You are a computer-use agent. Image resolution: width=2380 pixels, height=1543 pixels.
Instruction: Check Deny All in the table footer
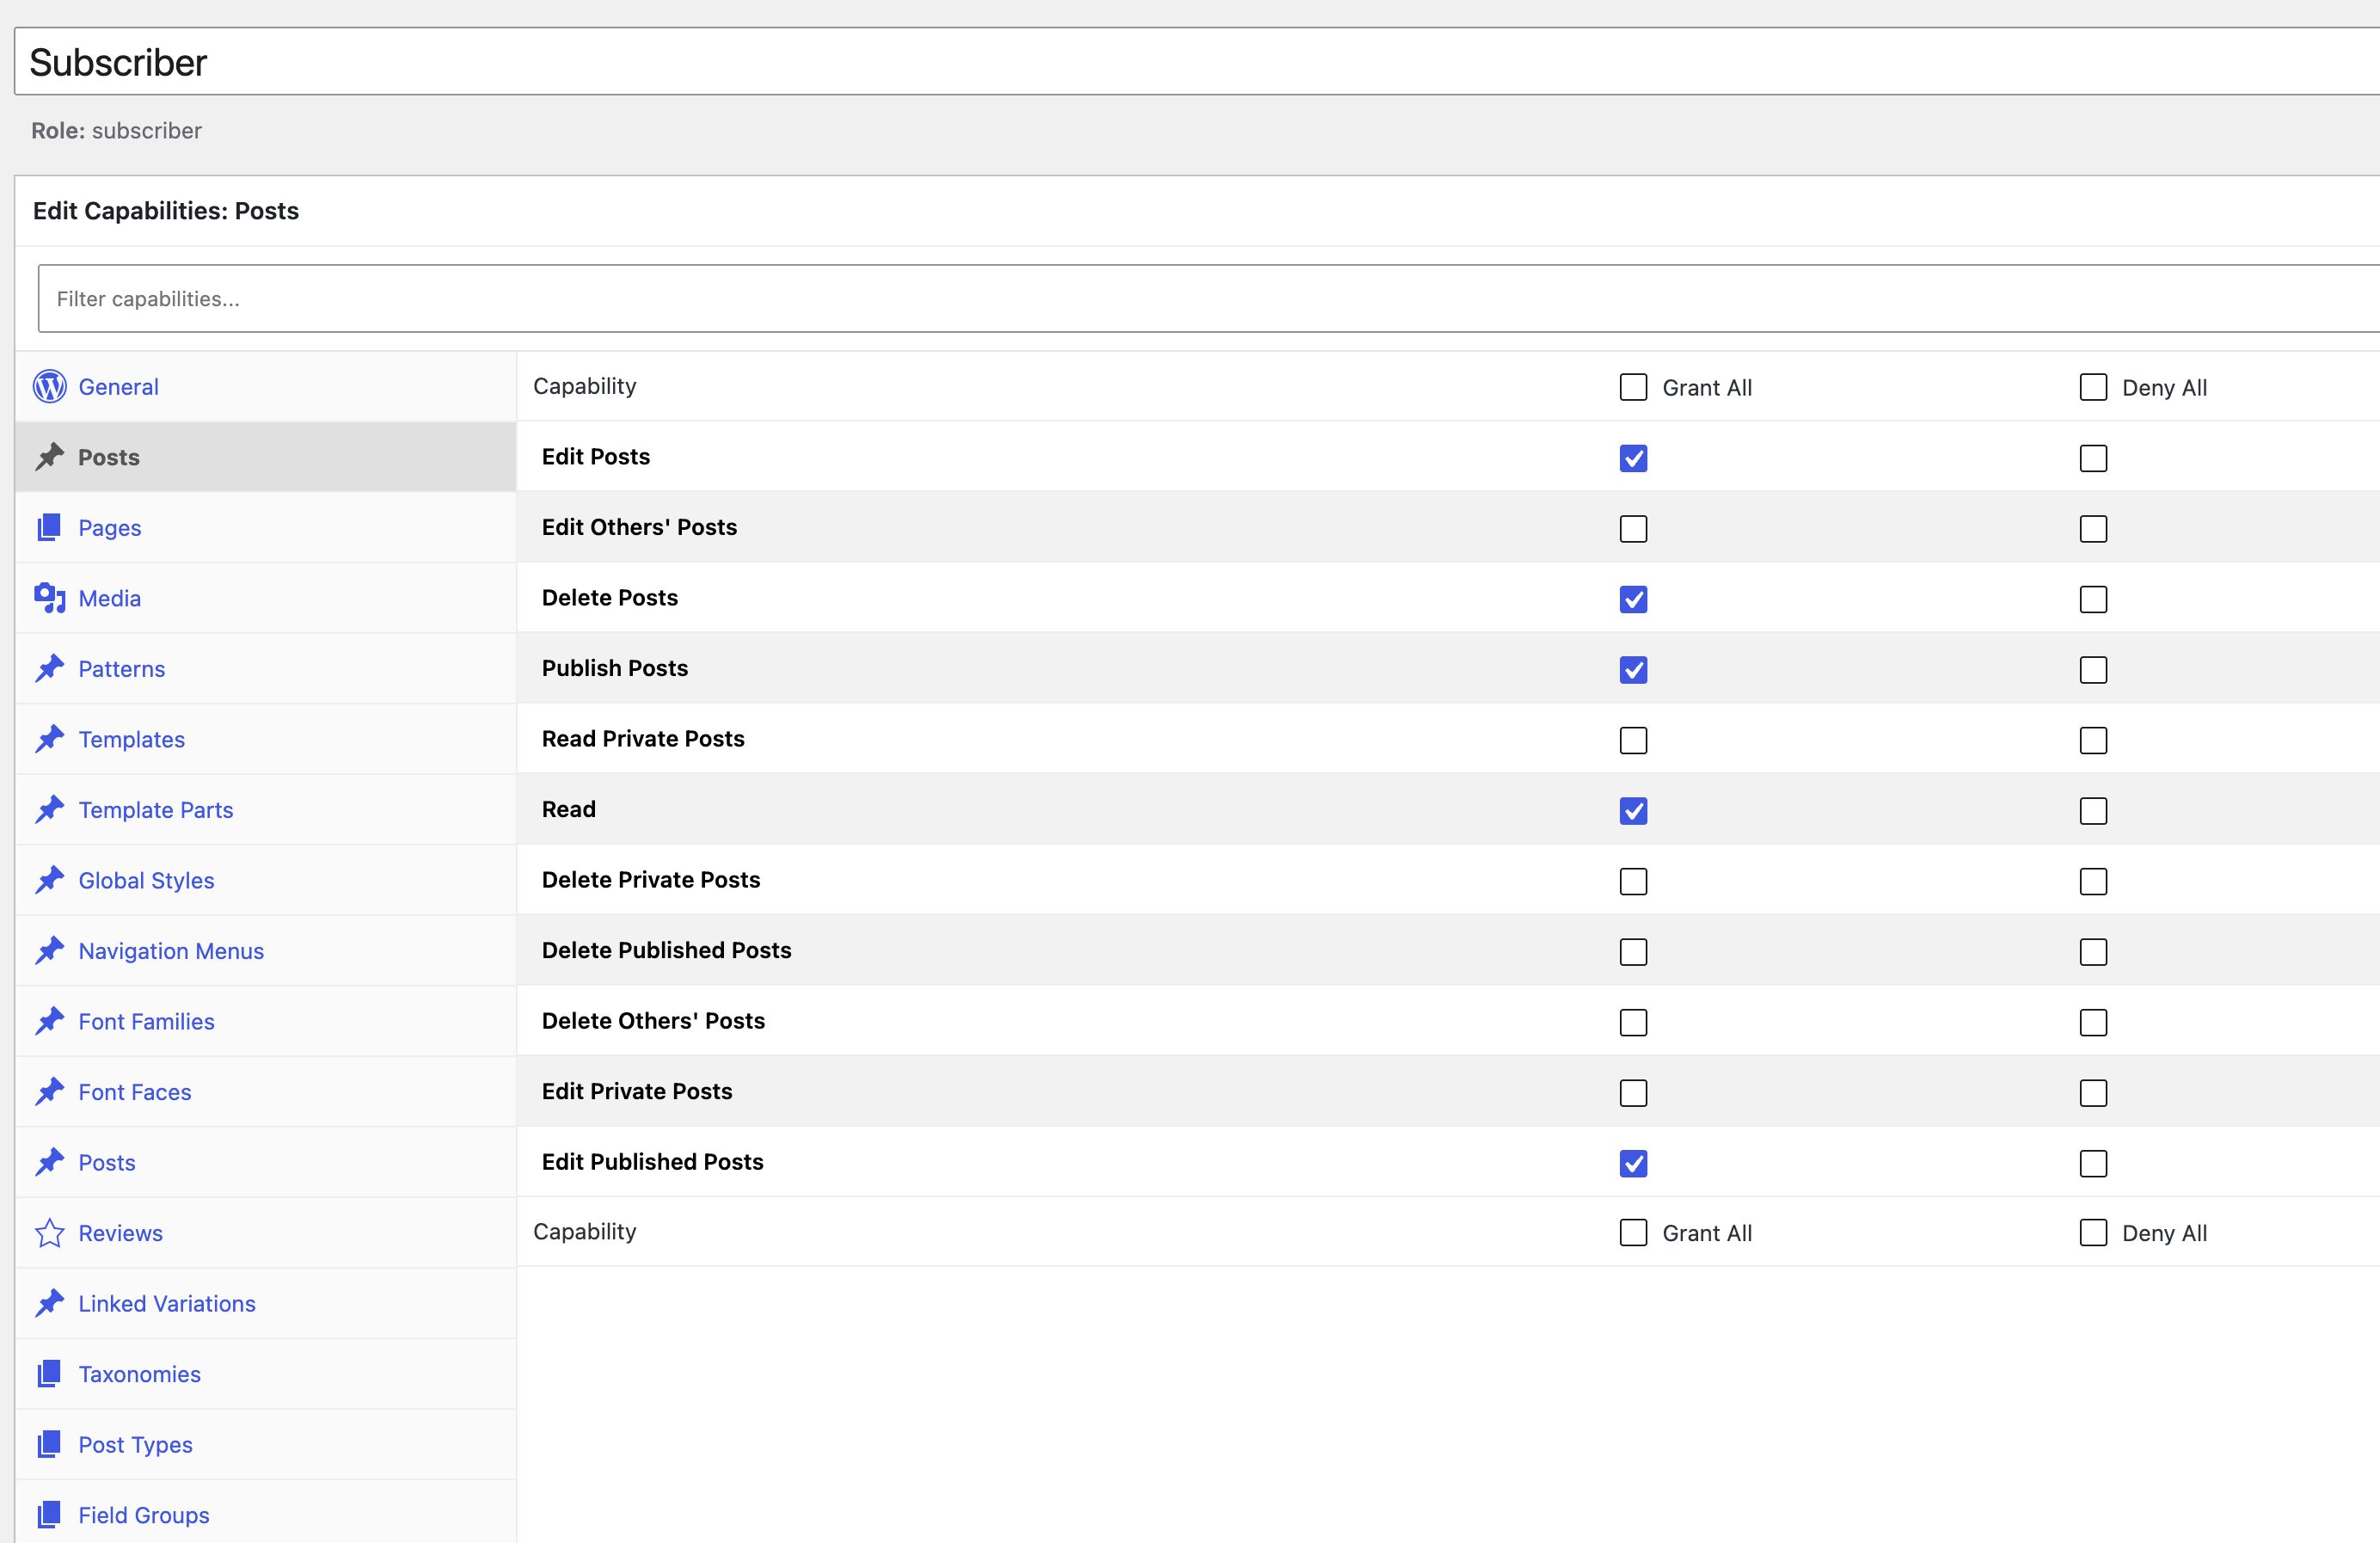tap(2093, 1232)
